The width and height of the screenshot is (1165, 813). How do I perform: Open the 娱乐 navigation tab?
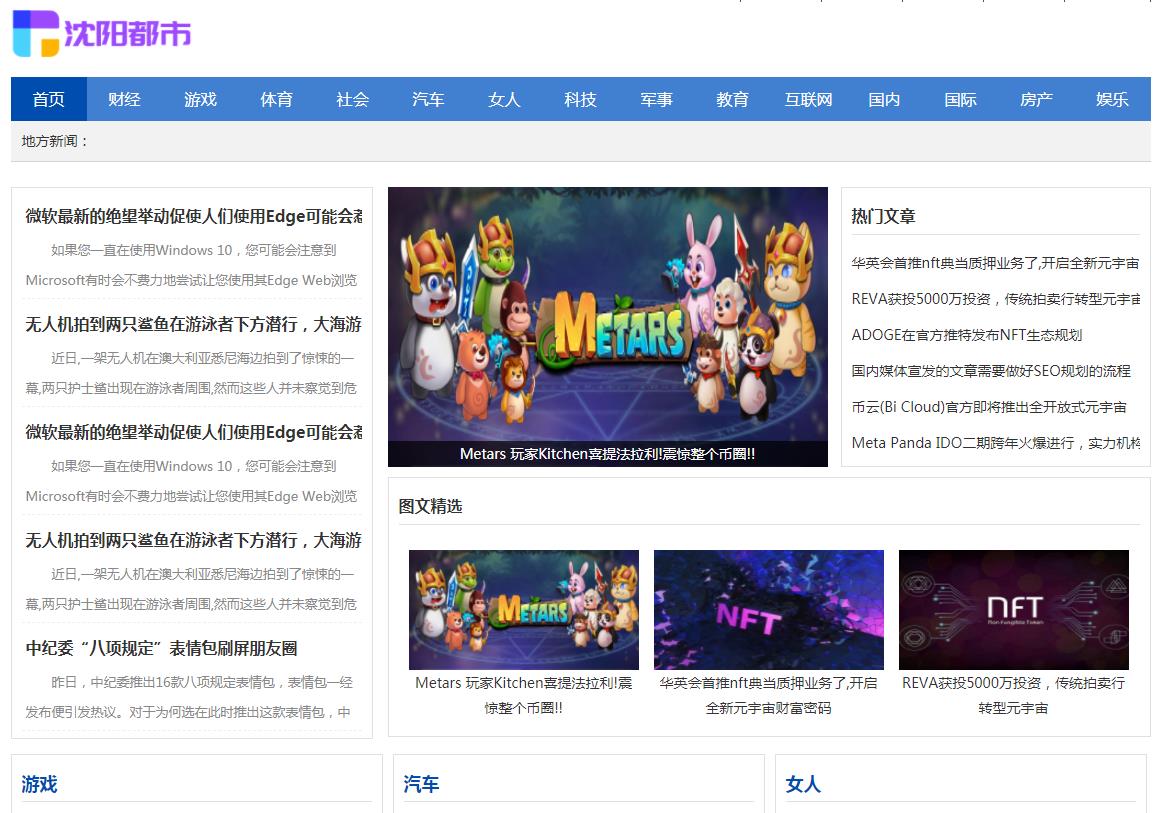point(1112,99)
